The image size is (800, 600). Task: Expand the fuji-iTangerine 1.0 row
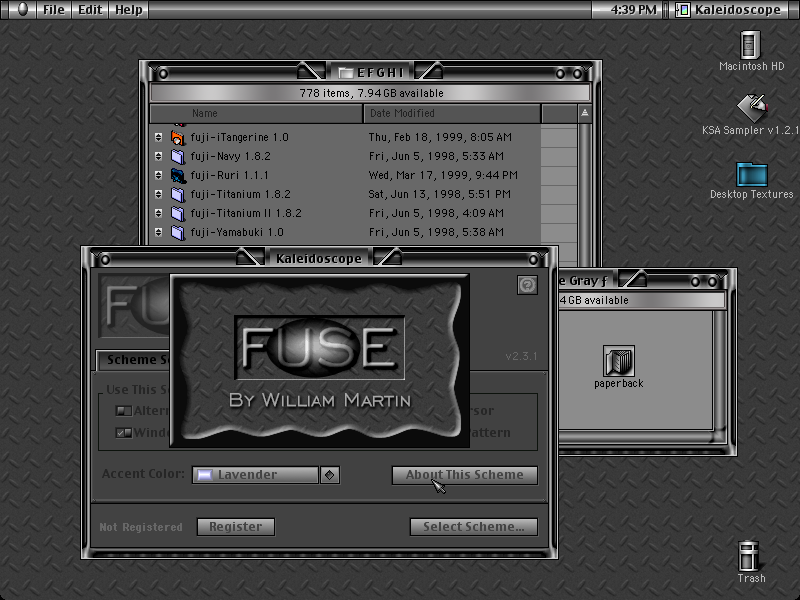(x=158, y=137)
